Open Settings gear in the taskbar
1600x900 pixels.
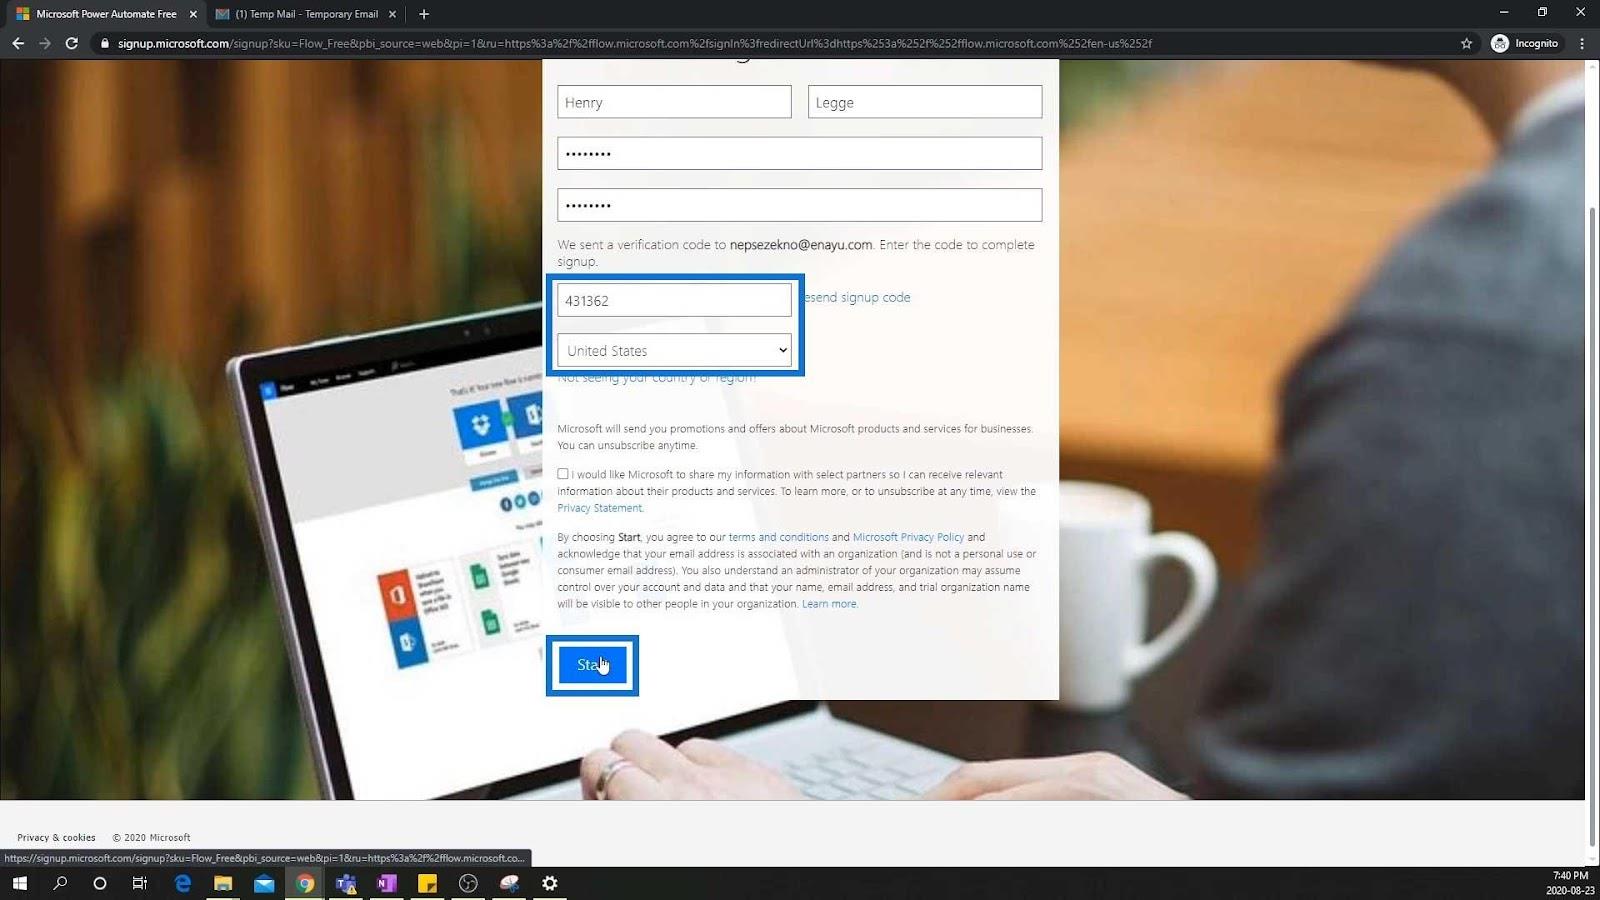pyautogui.click(x=549, y=883)
